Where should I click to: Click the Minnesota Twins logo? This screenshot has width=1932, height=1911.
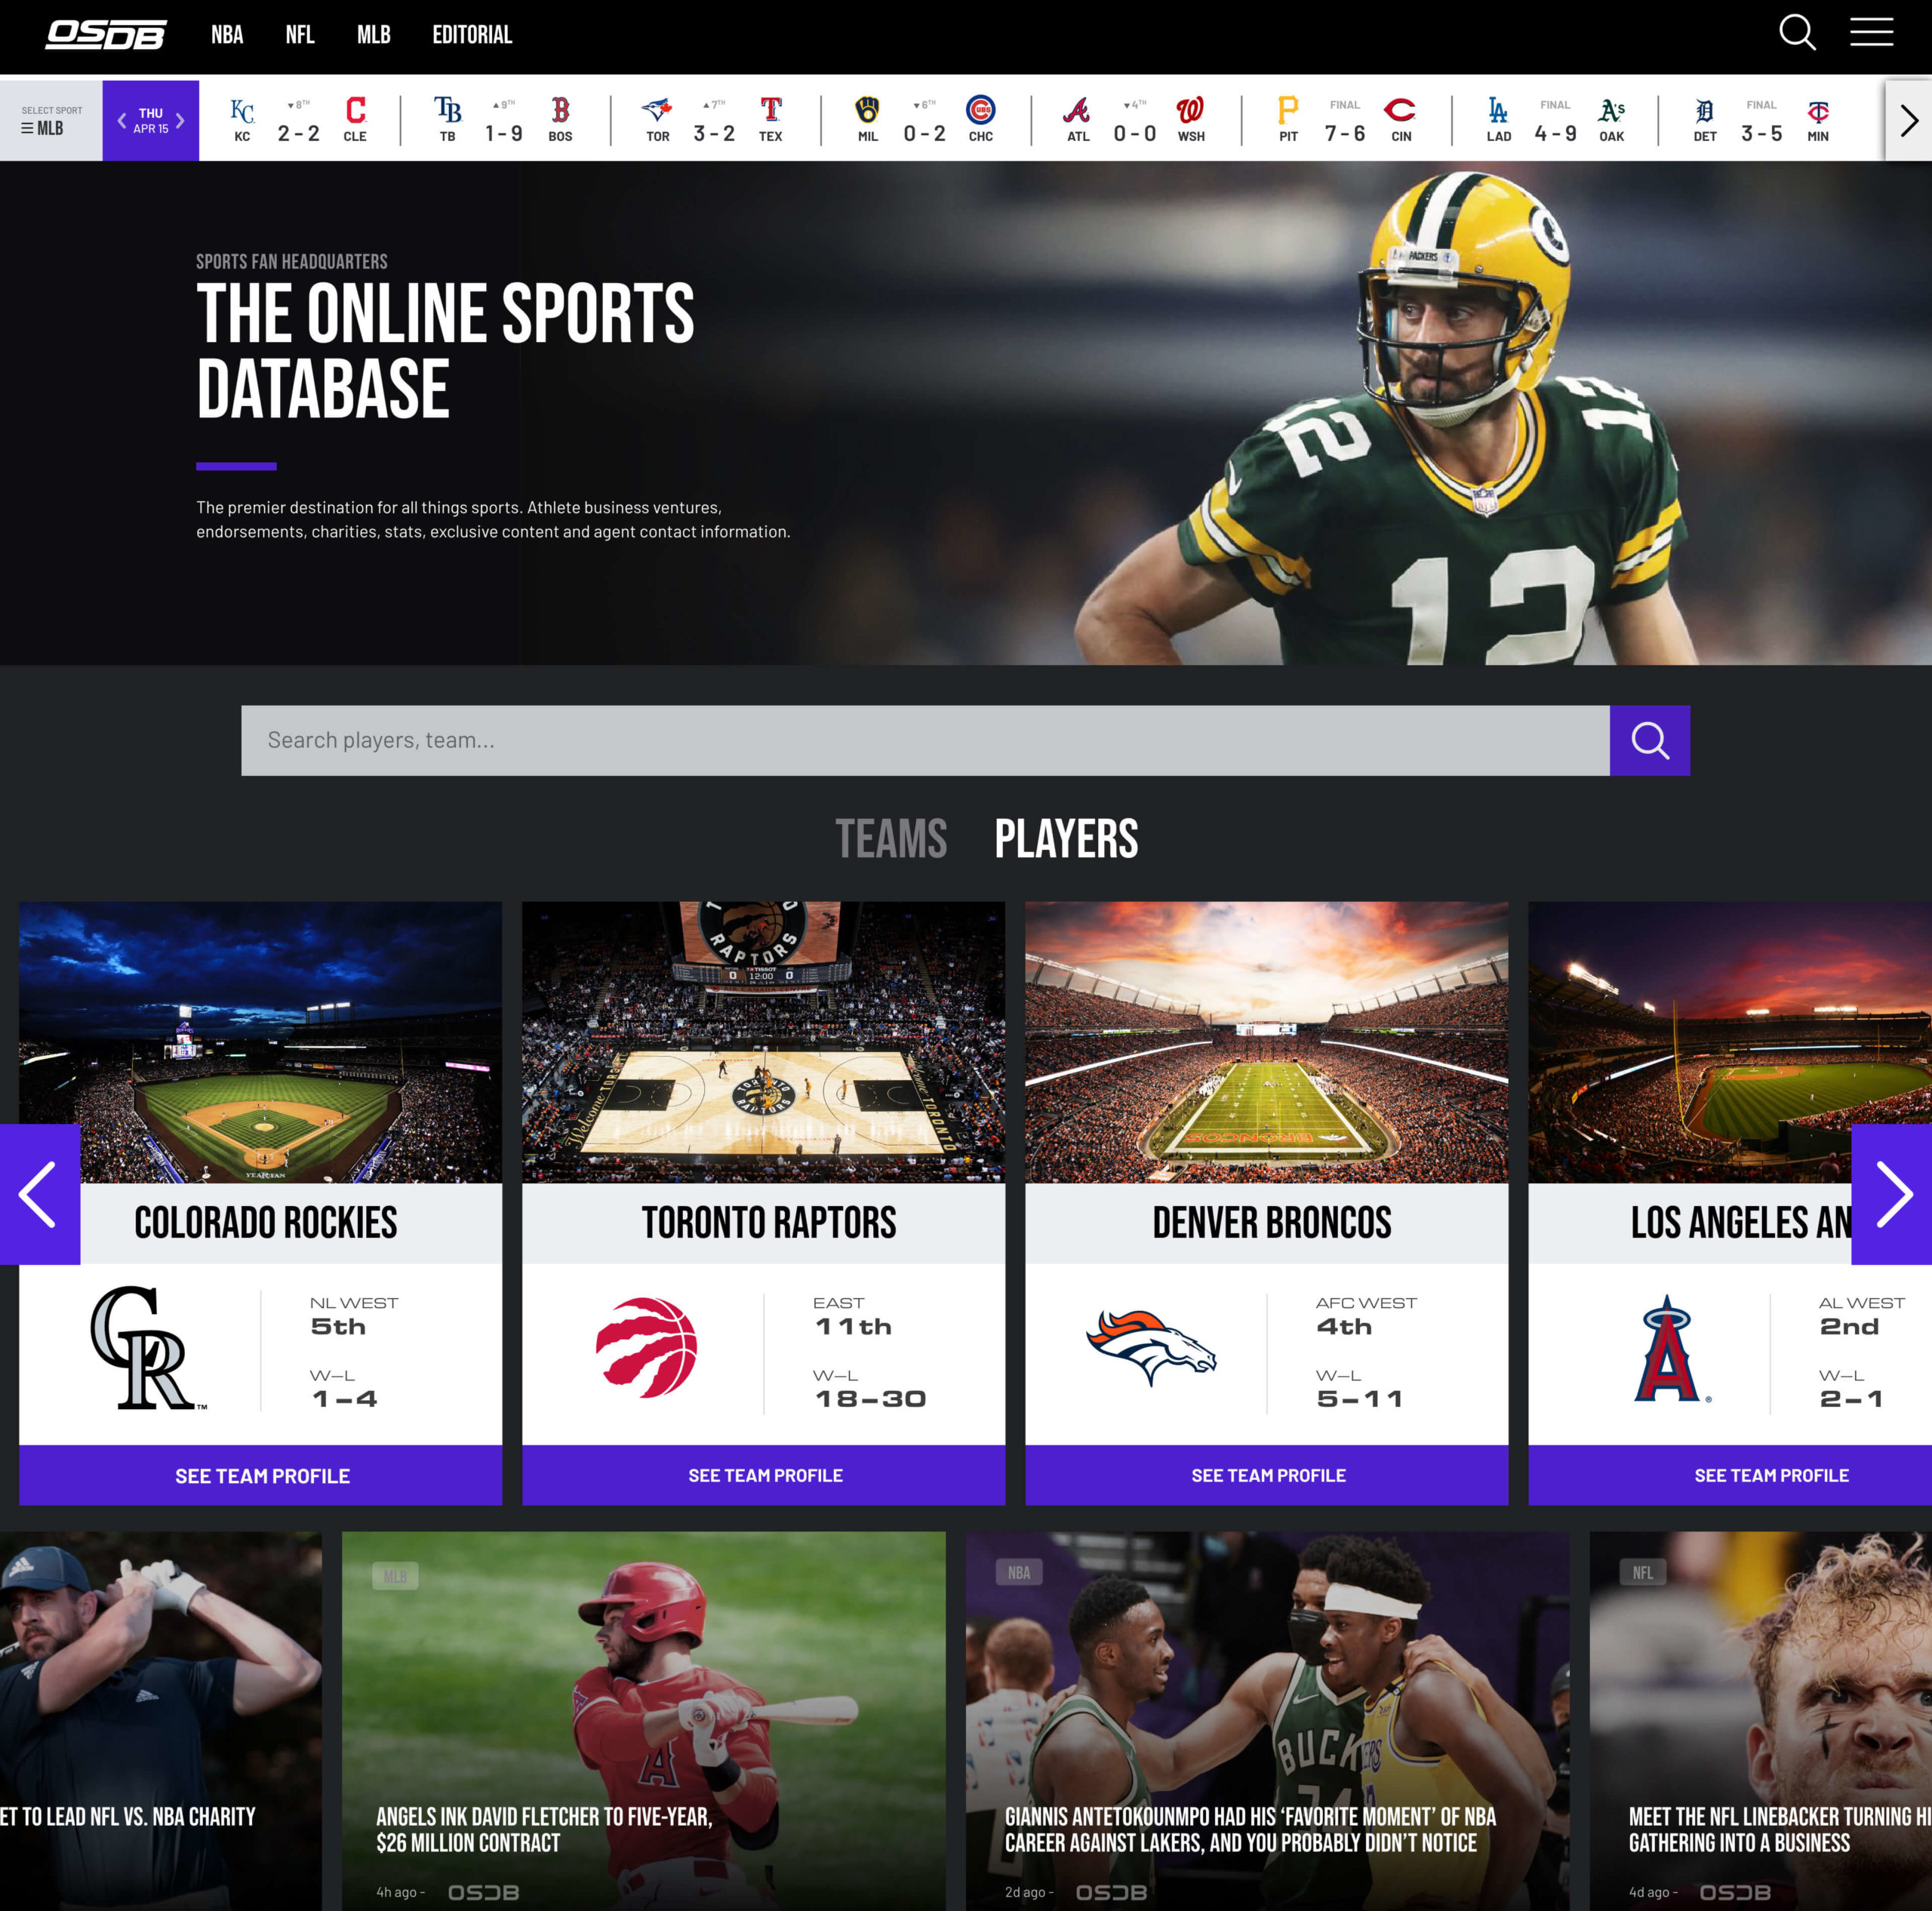[x=1818, y=110]
